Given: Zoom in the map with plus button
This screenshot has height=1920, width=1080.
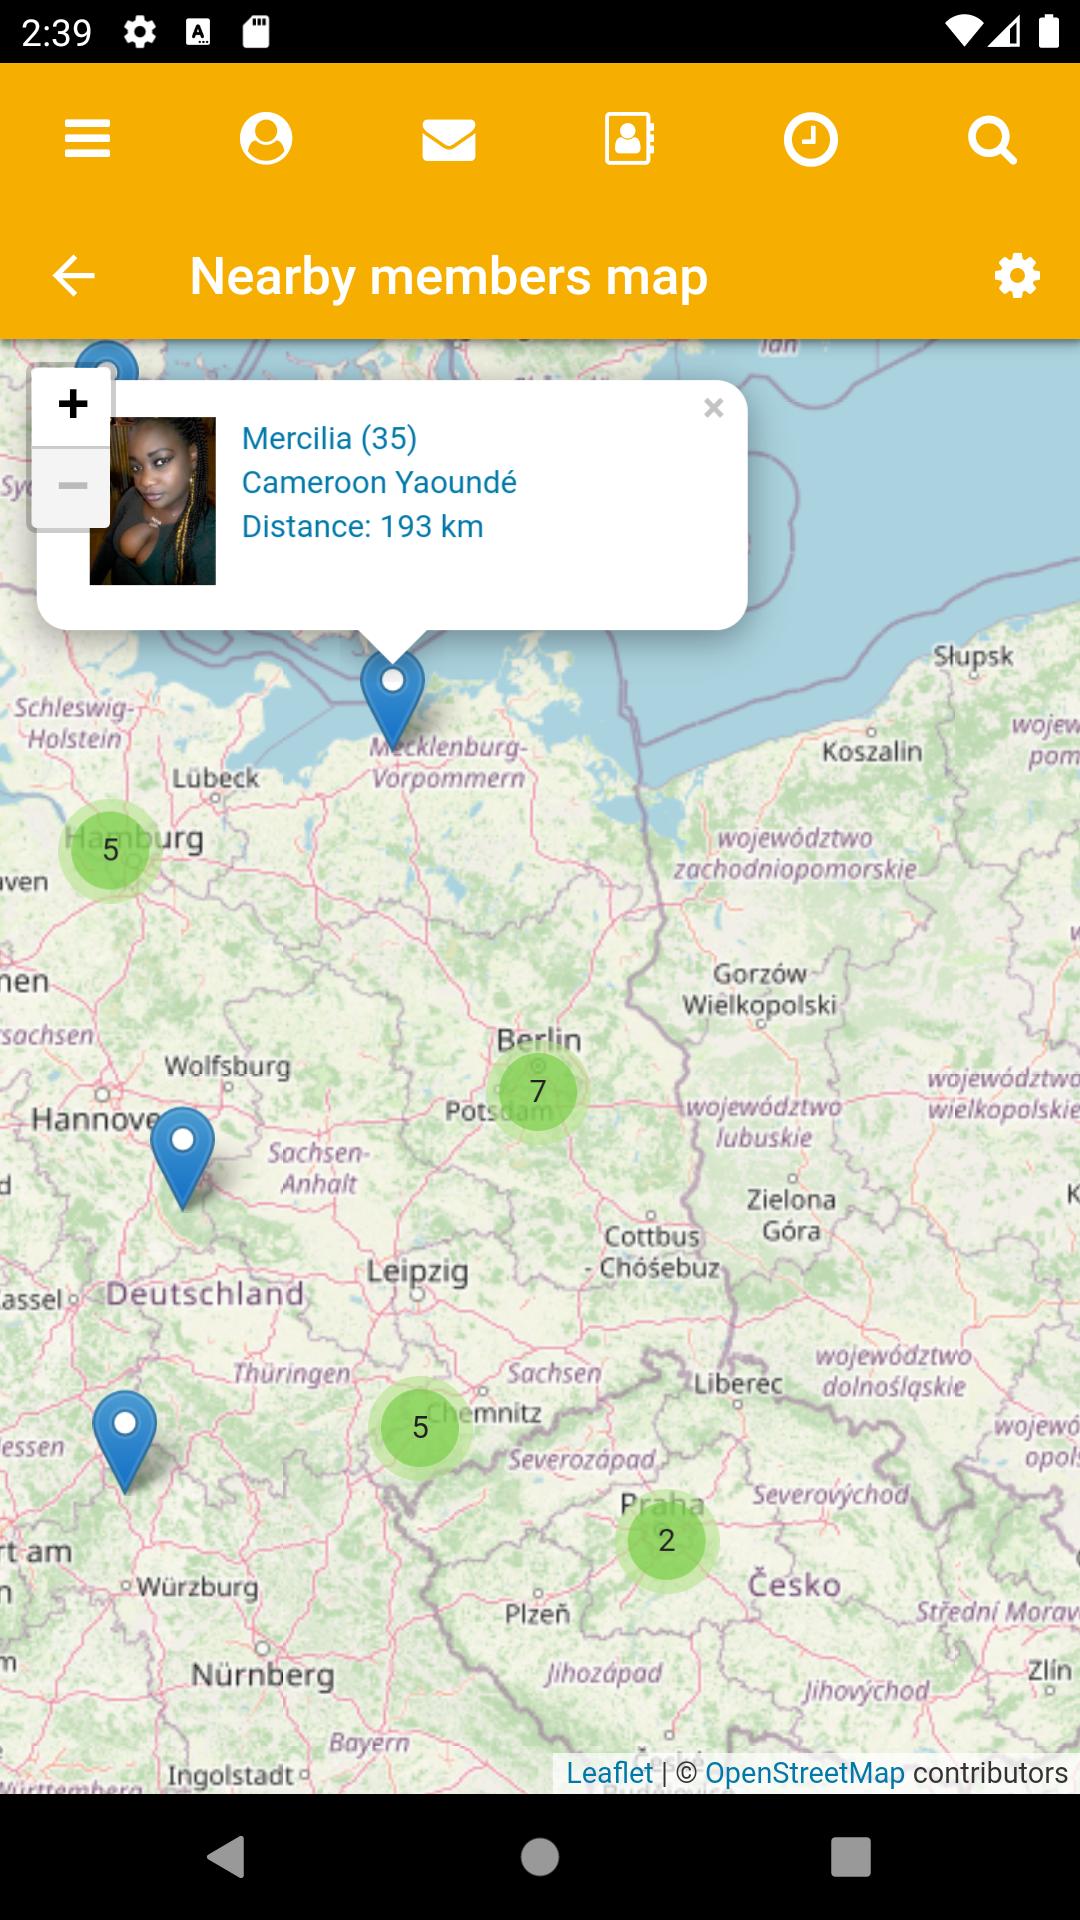Looking at the screenshot, I should coord(72,405).
